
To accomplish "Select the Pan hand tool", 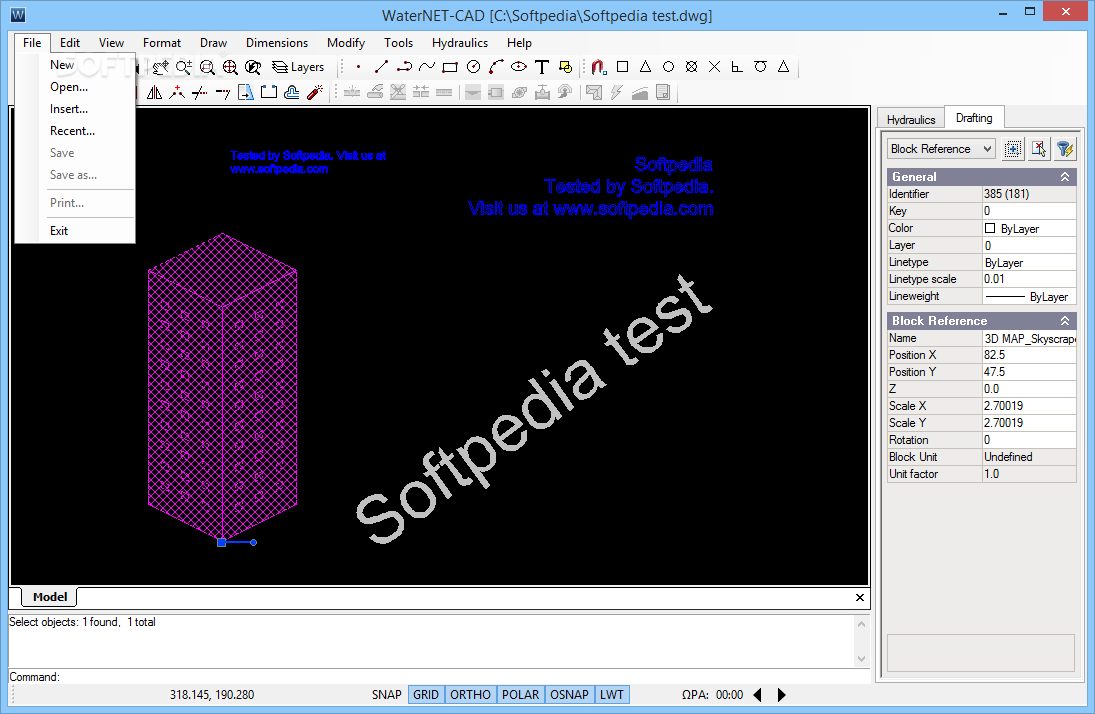I will [x=161, y=67].
